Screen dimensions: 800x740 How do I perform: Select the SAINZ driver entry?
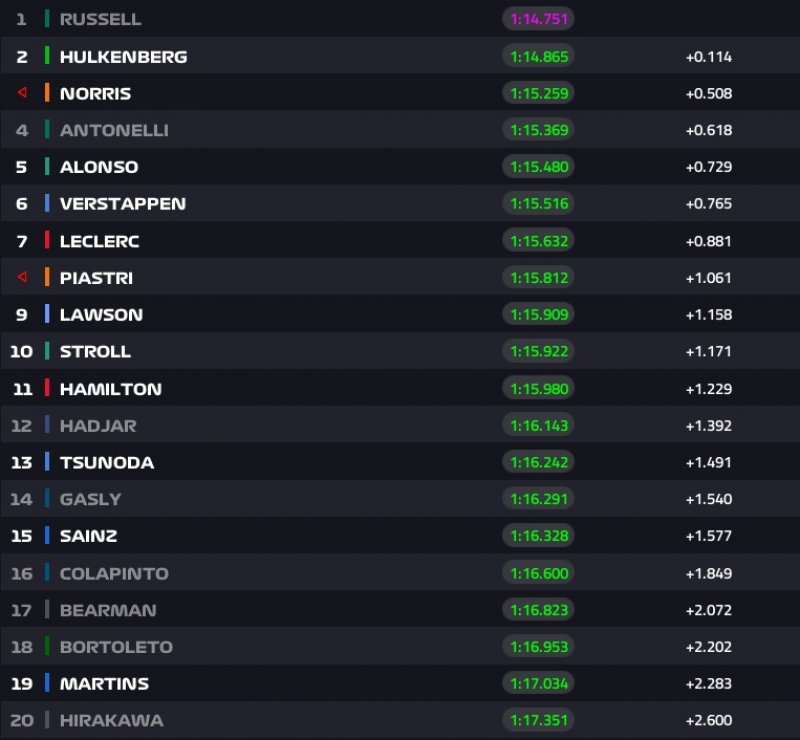click(x=88, y=536)
